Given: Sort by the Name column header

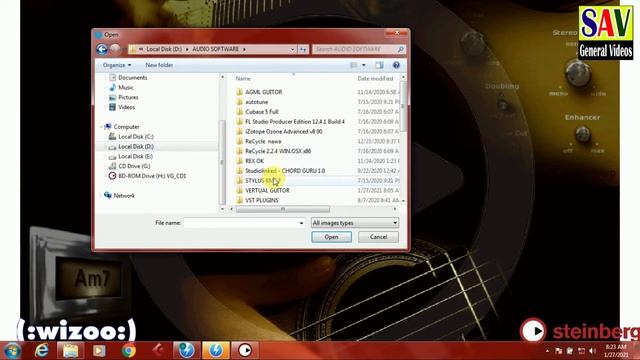Looking at the screenshot, I should 243,78.
